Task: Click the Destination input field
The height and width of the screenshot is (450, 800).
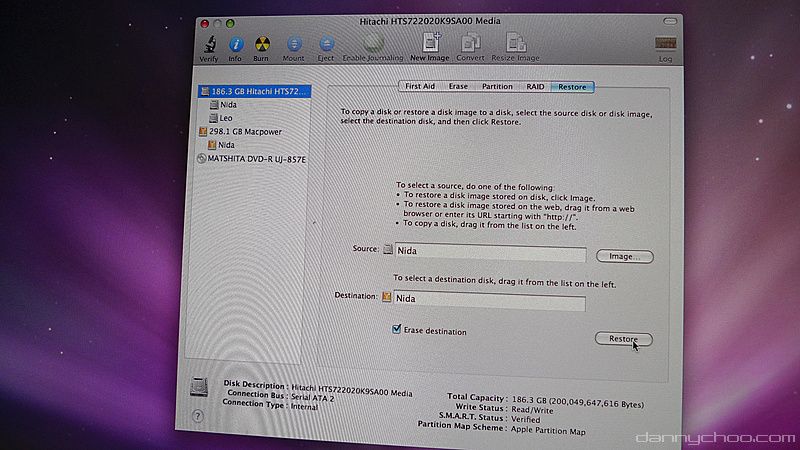Action: [x=489, y=300]
